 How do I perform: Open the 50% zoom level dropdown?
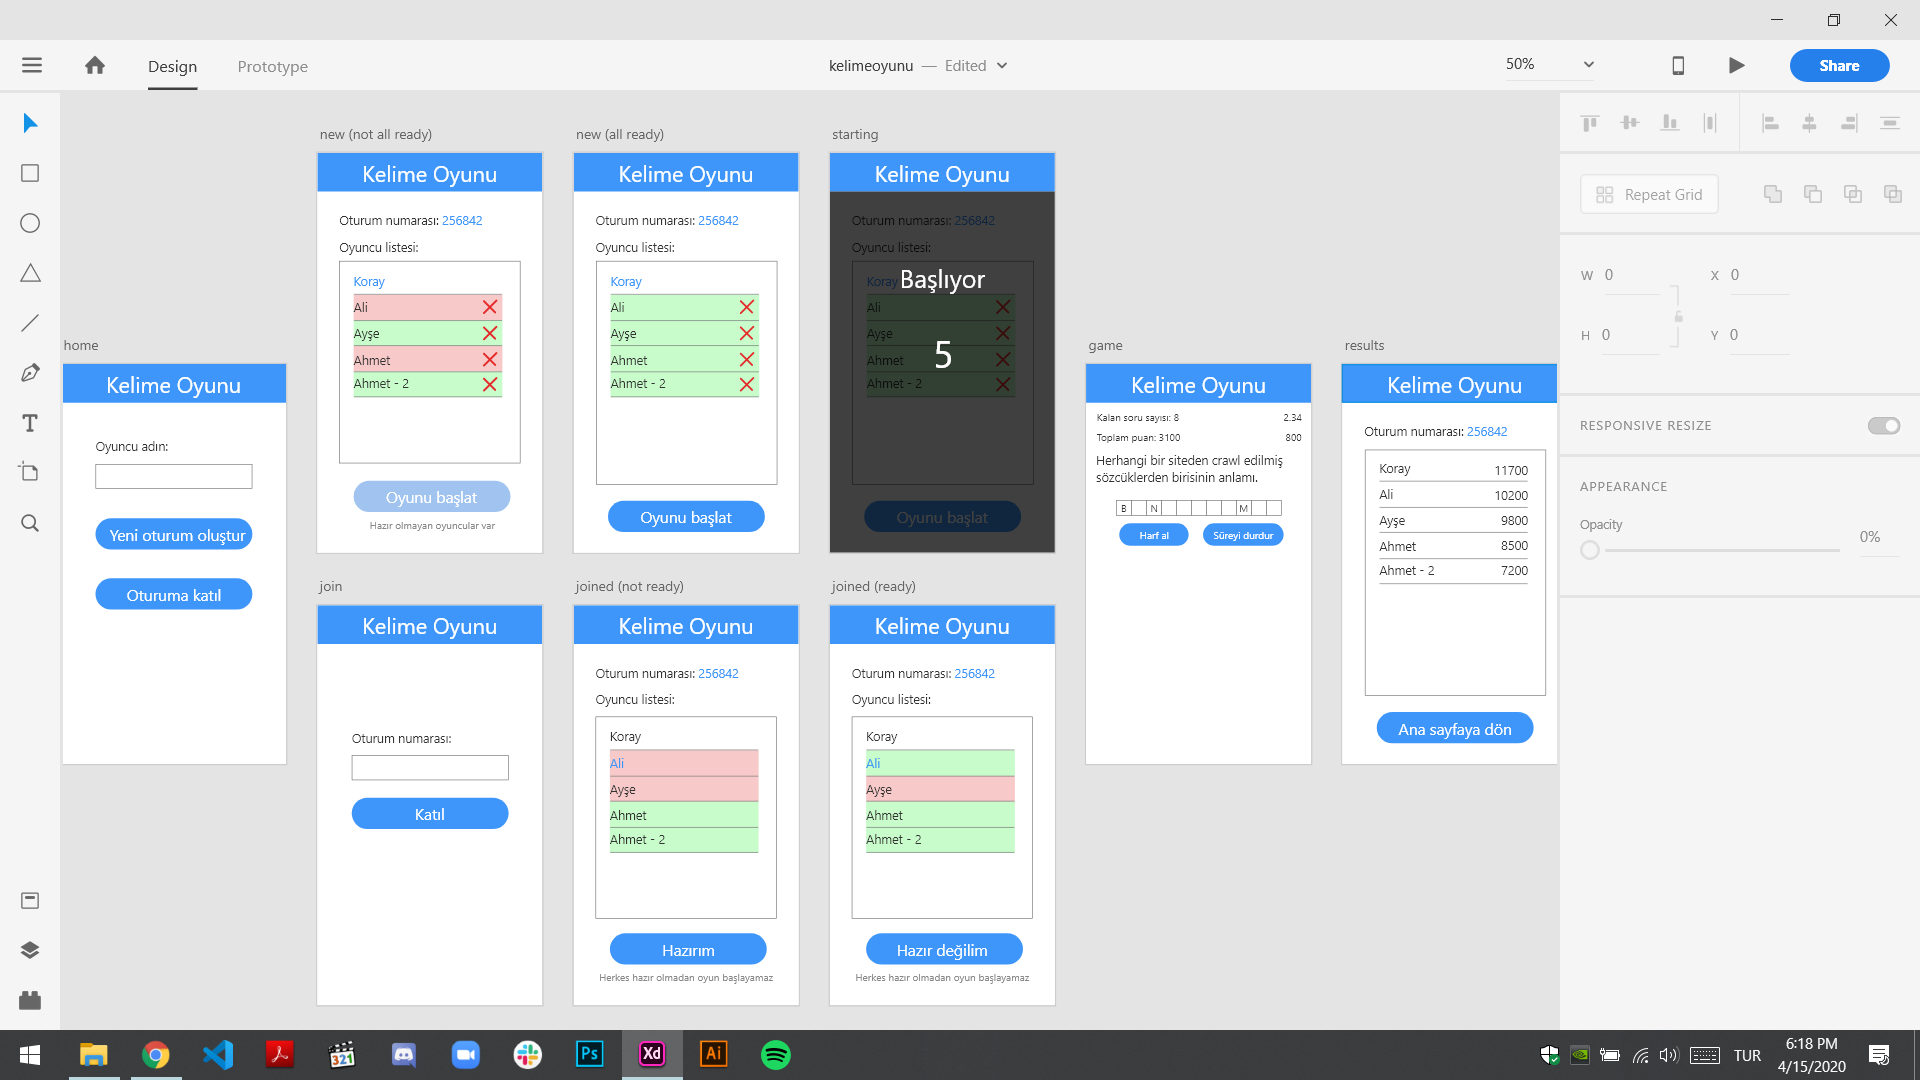1588,65
